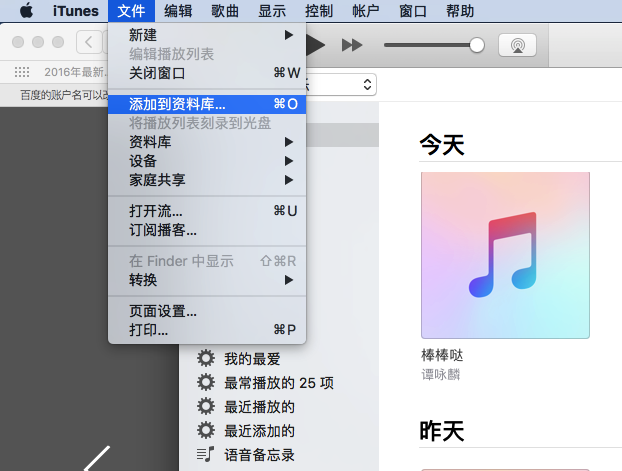Screen dimensions: 622x471
Task: Open the 语音备忘录 playlist
Action: [x=259, y=455]
